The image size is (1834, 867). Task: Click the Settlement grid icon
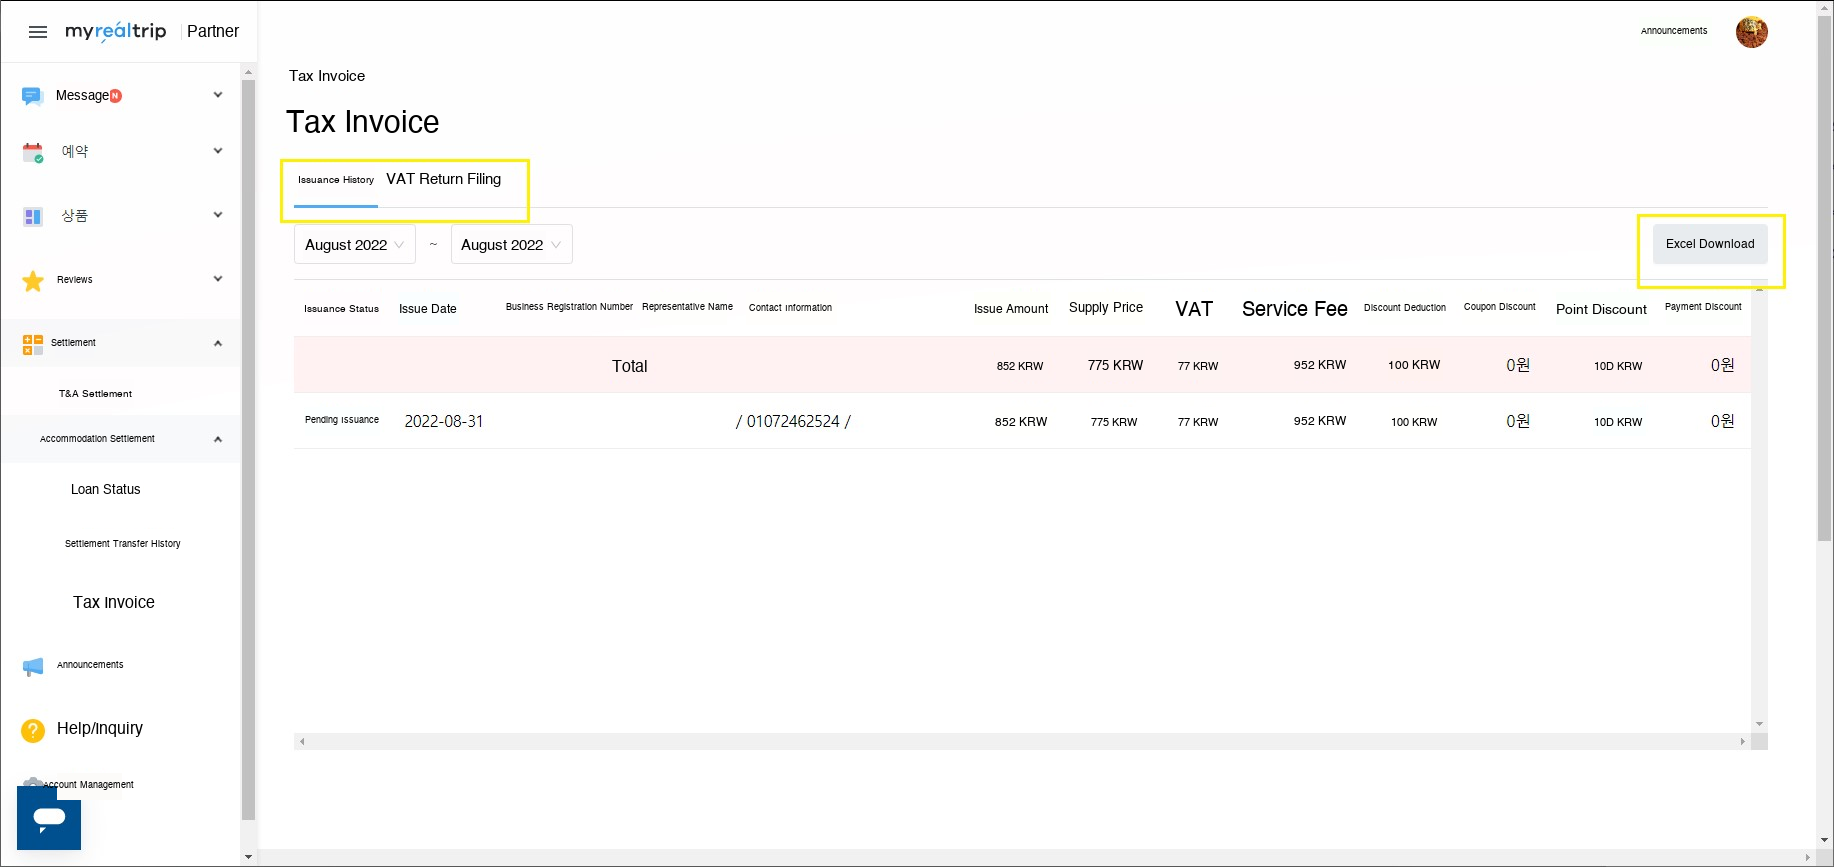pos(33,344)
